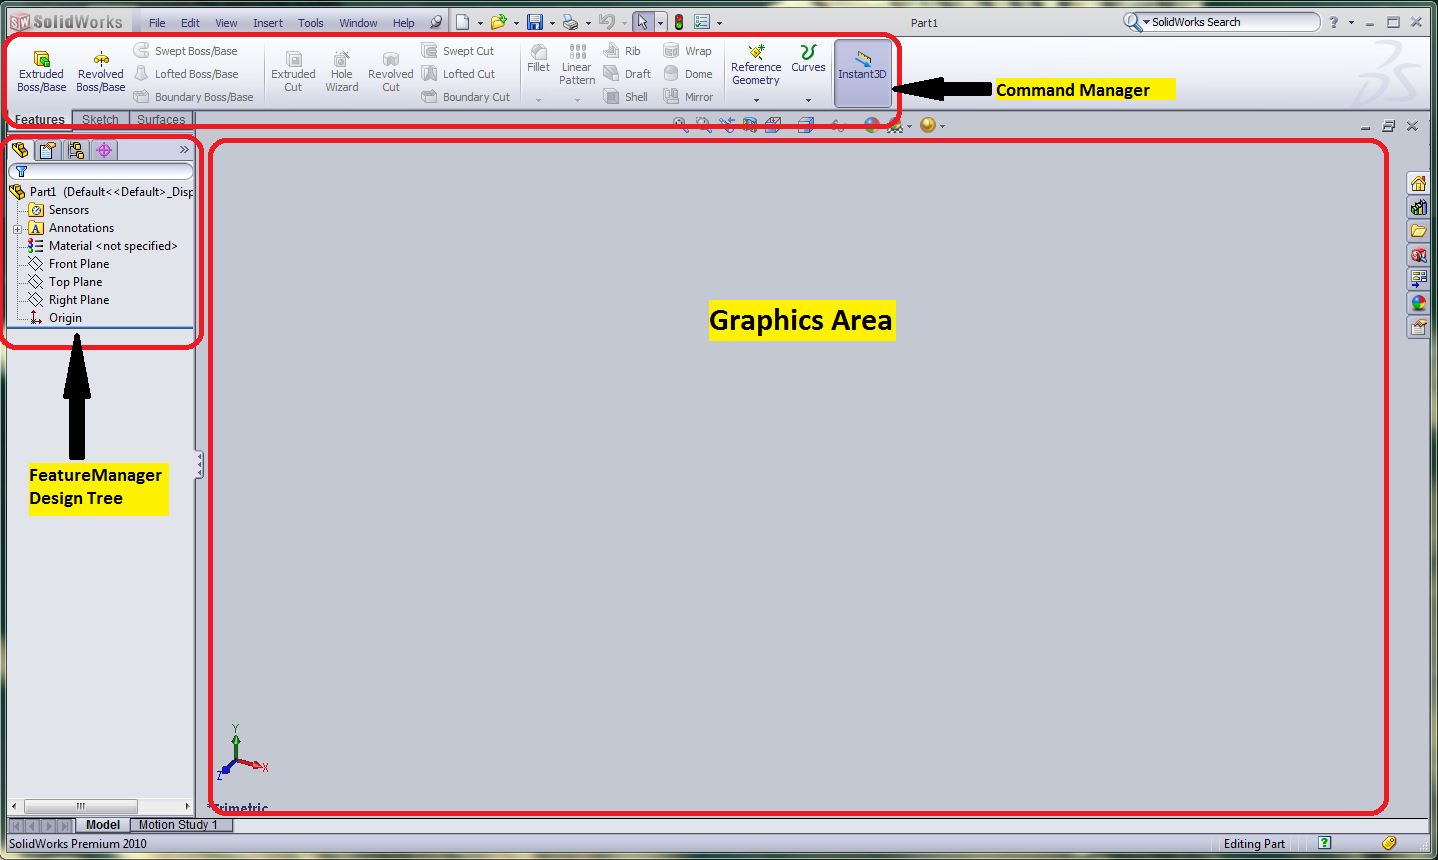Select the Model tab
Screen dimensions: 1438x860
point(103,825)
